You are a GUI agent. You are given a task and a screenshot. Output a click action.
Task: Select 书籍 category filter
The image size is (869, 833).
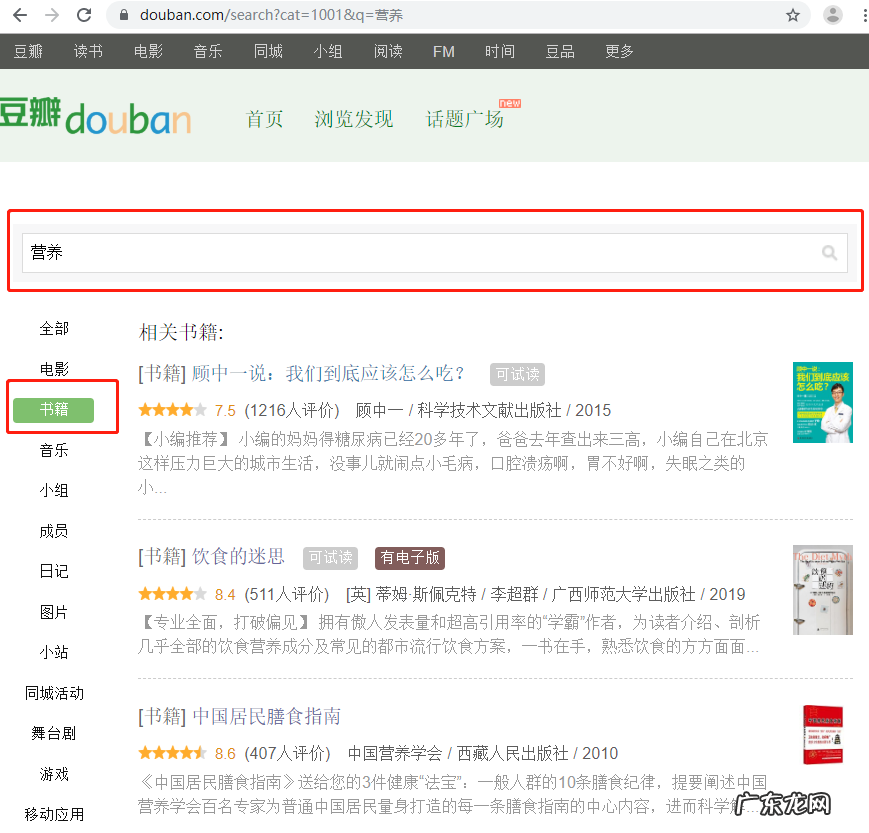54,410
